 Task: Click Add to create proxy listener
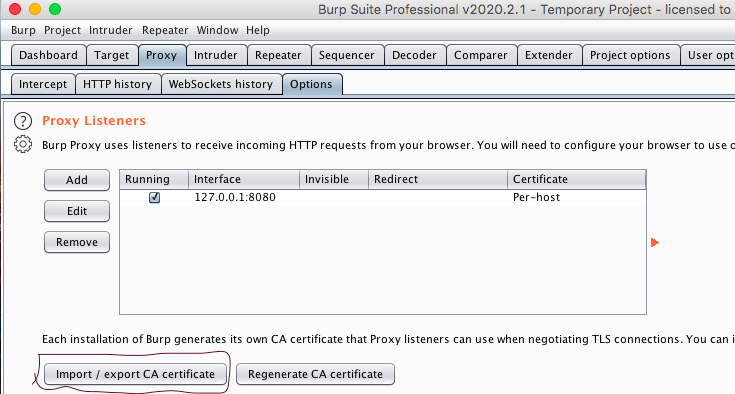(x=77, y=180)
